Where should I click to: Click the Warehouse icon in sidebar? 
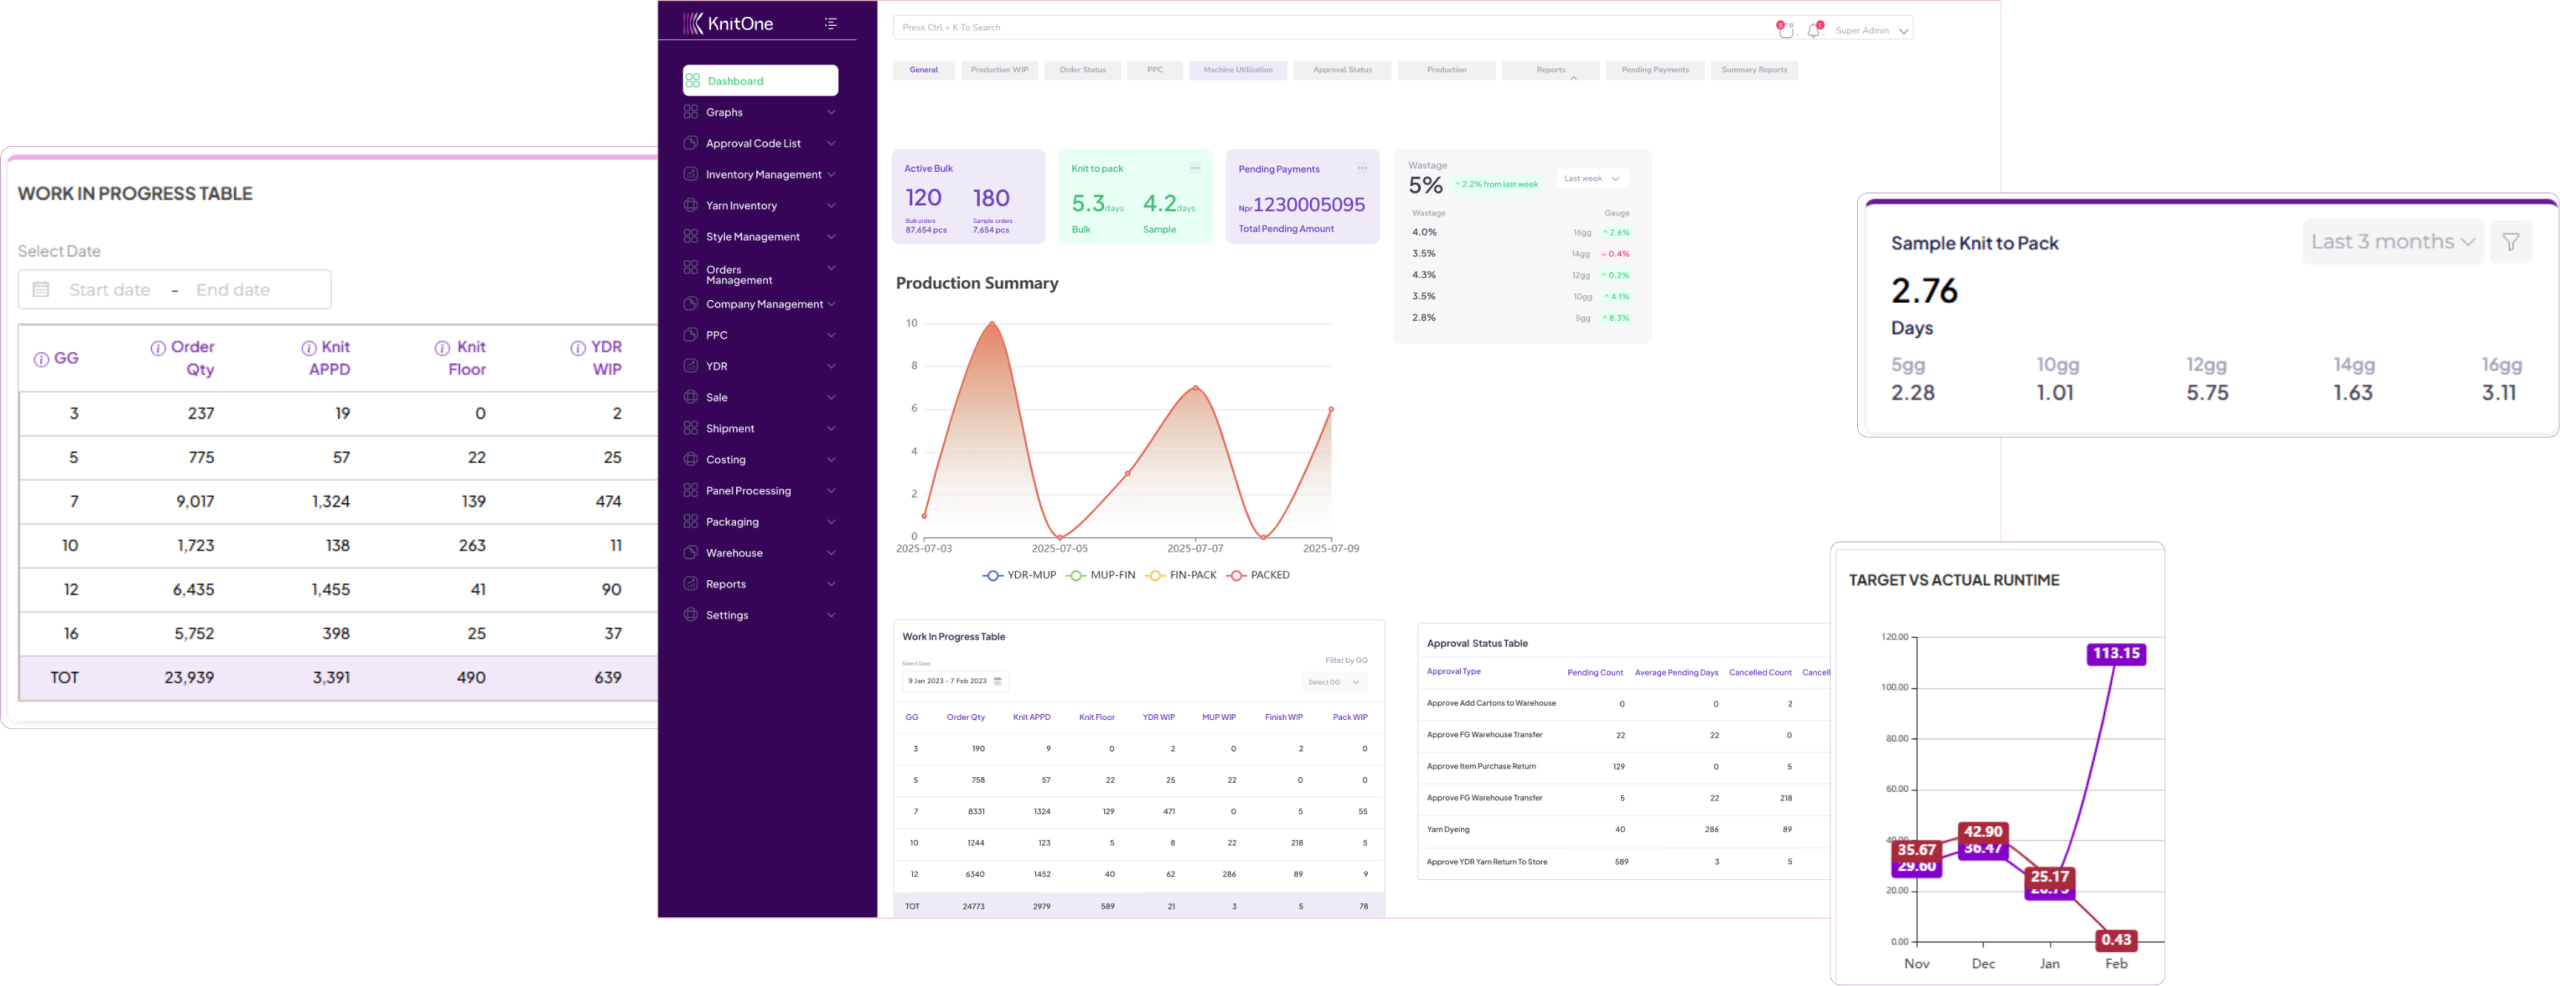[x=691, y=553]
